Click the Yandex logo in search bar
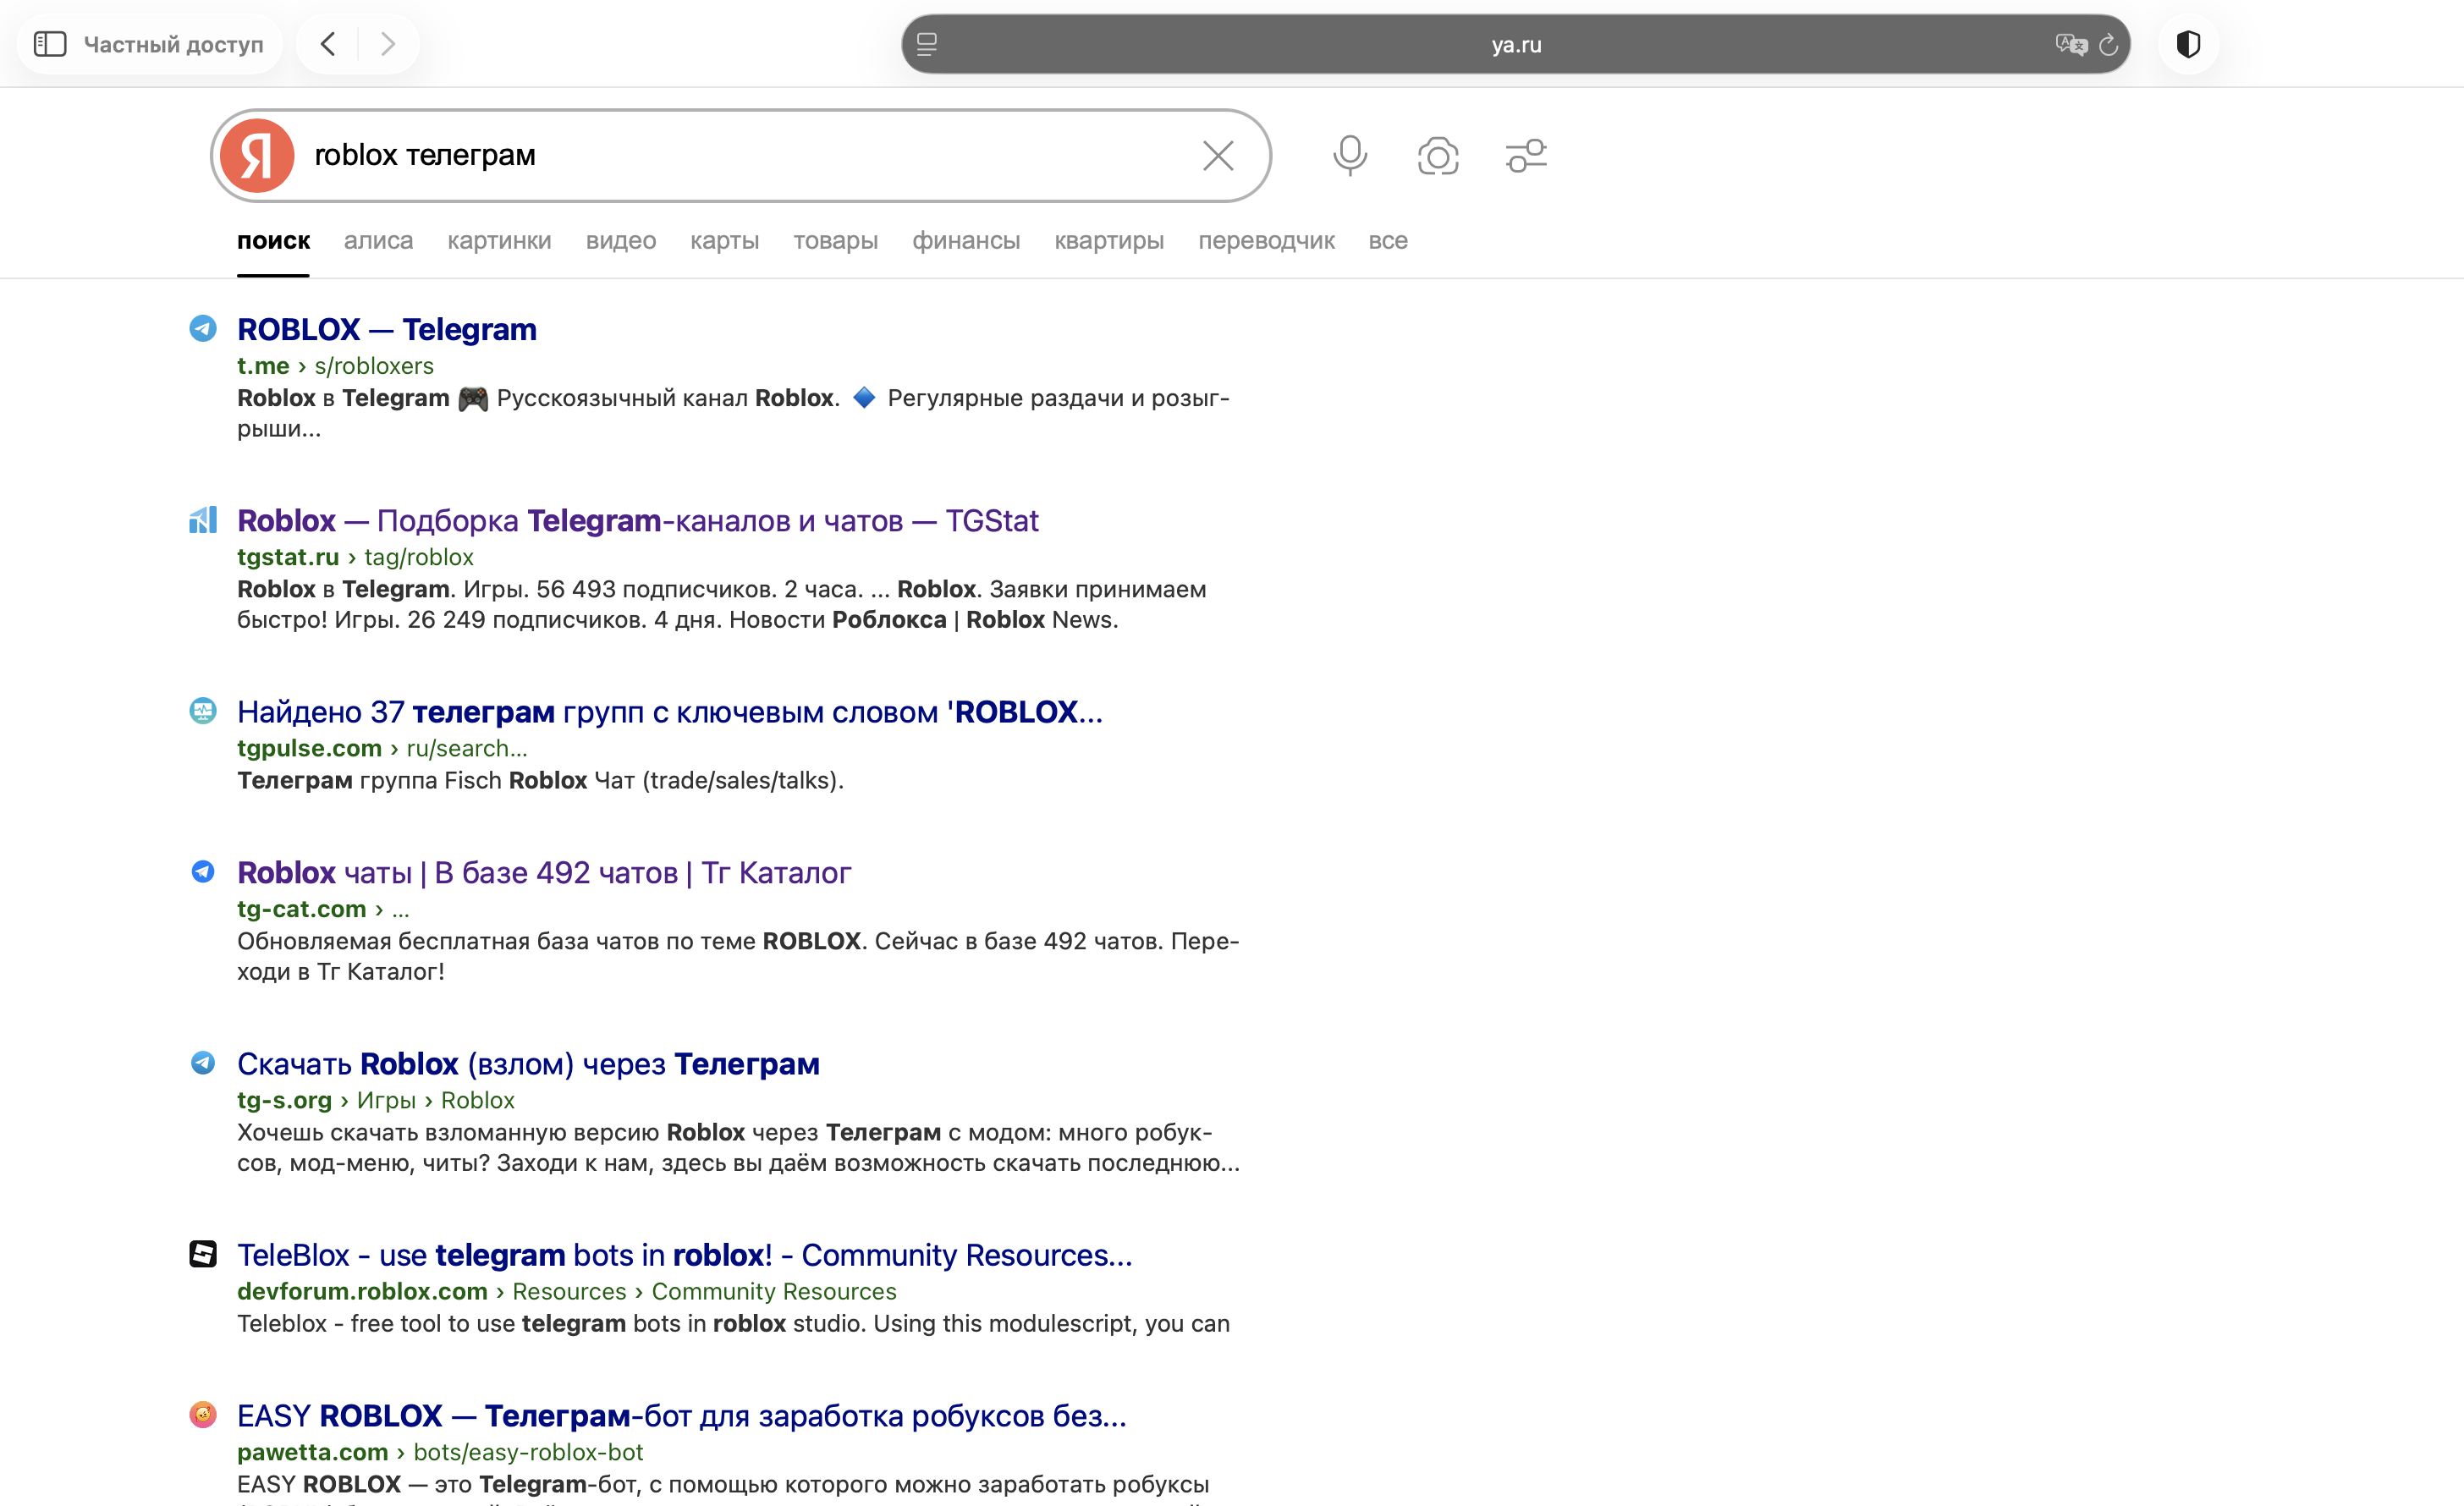Image resolution: width=2464 pixels, height=1506 pixels. 257,156
